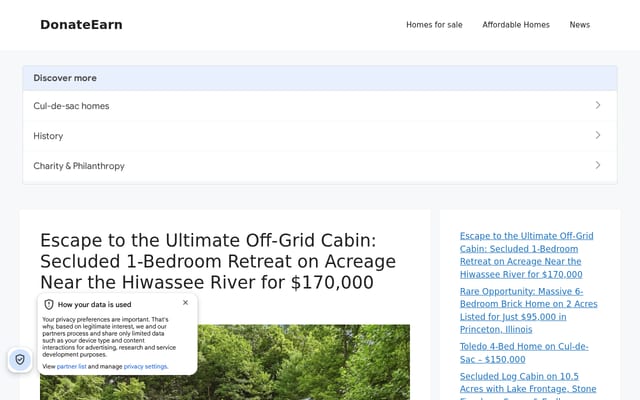640x400 pixels.
Task: Expand the History chevron arrow
Action: [x=598, y=135]
